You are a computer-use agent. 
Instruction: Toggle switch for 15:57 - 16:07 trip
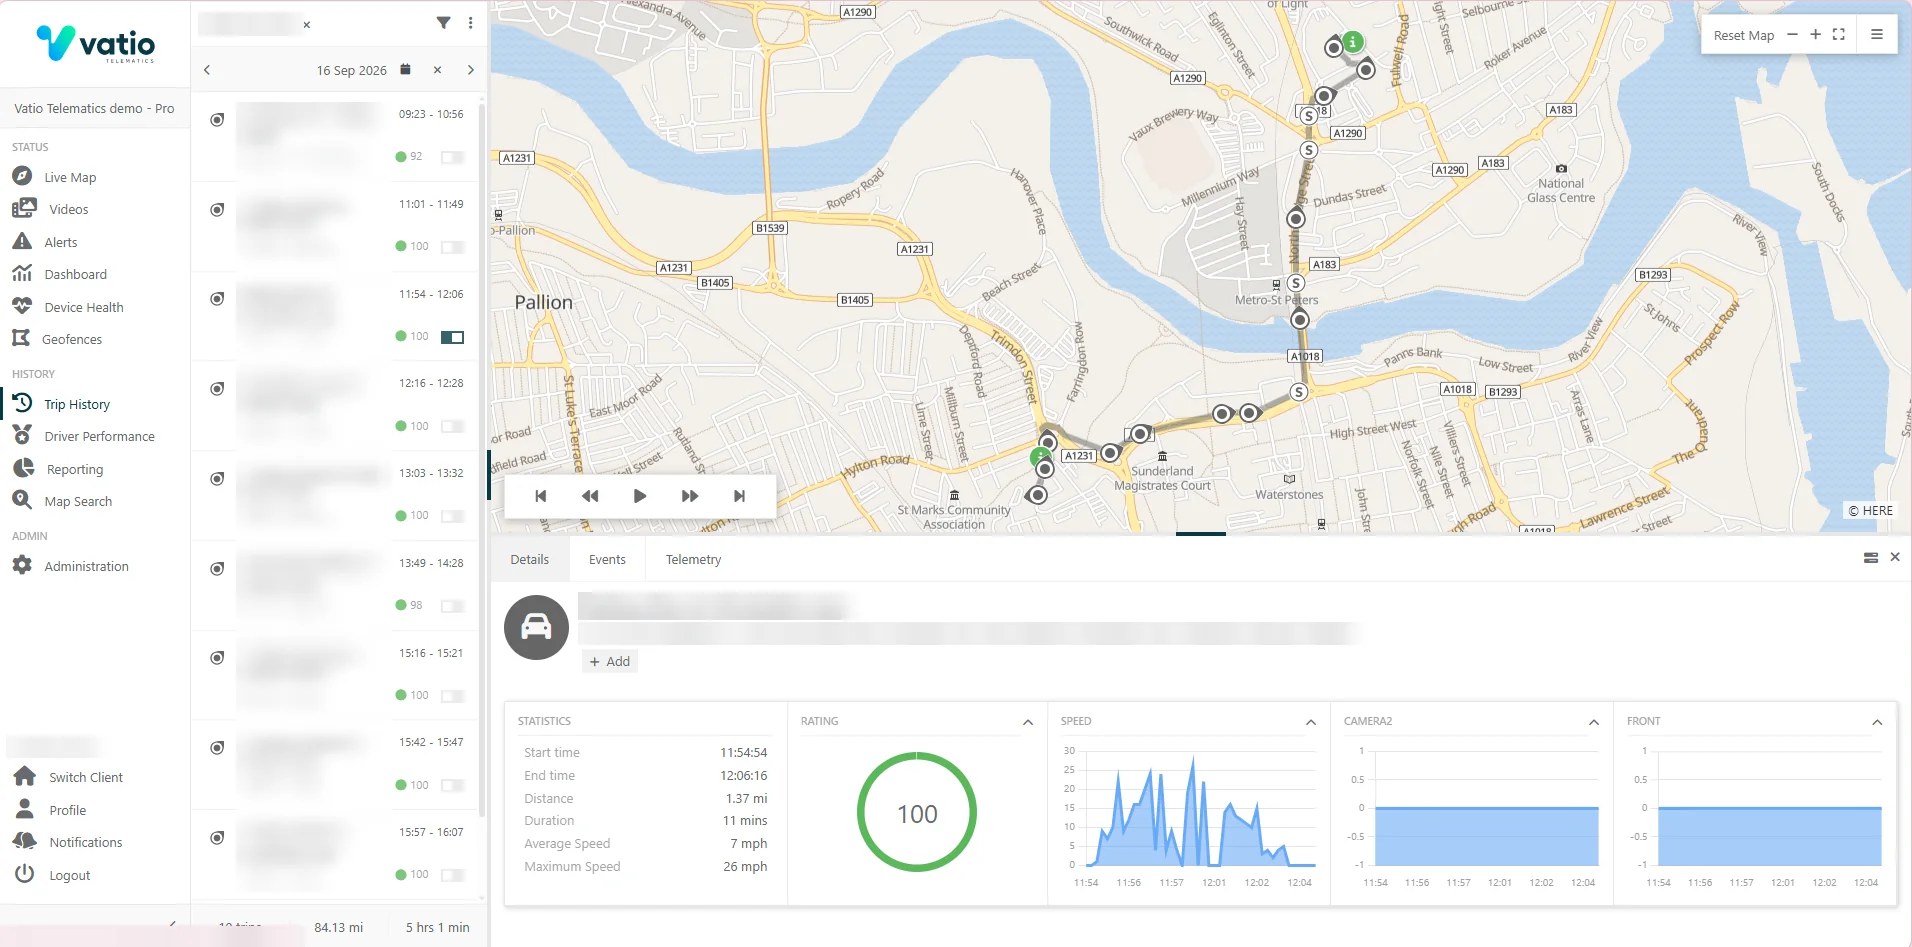453,875
